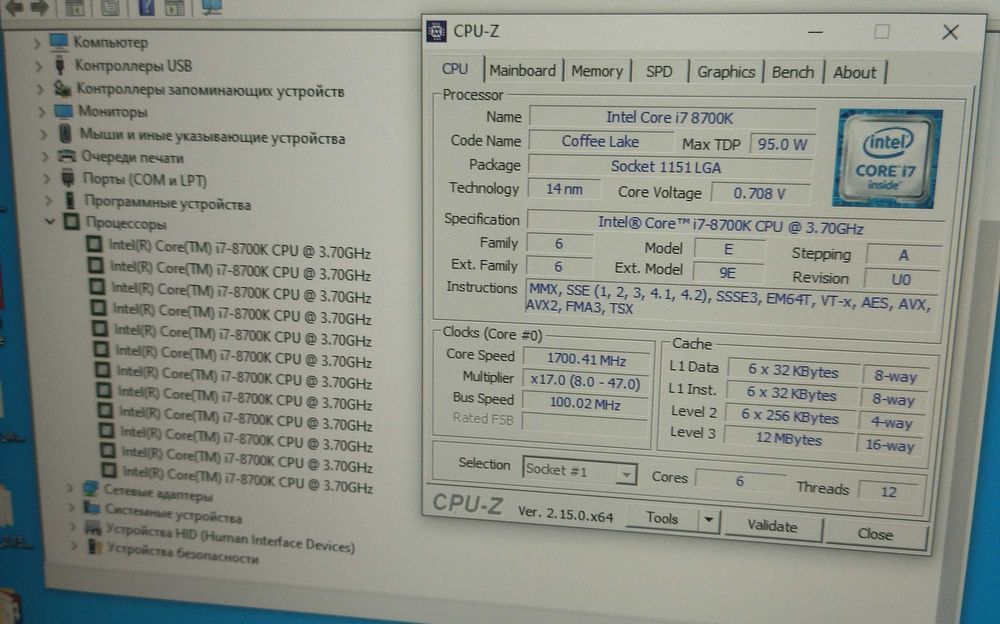Select Устройства безопасности tree item
Screen dimensions: 1000x624
(183, 553)
